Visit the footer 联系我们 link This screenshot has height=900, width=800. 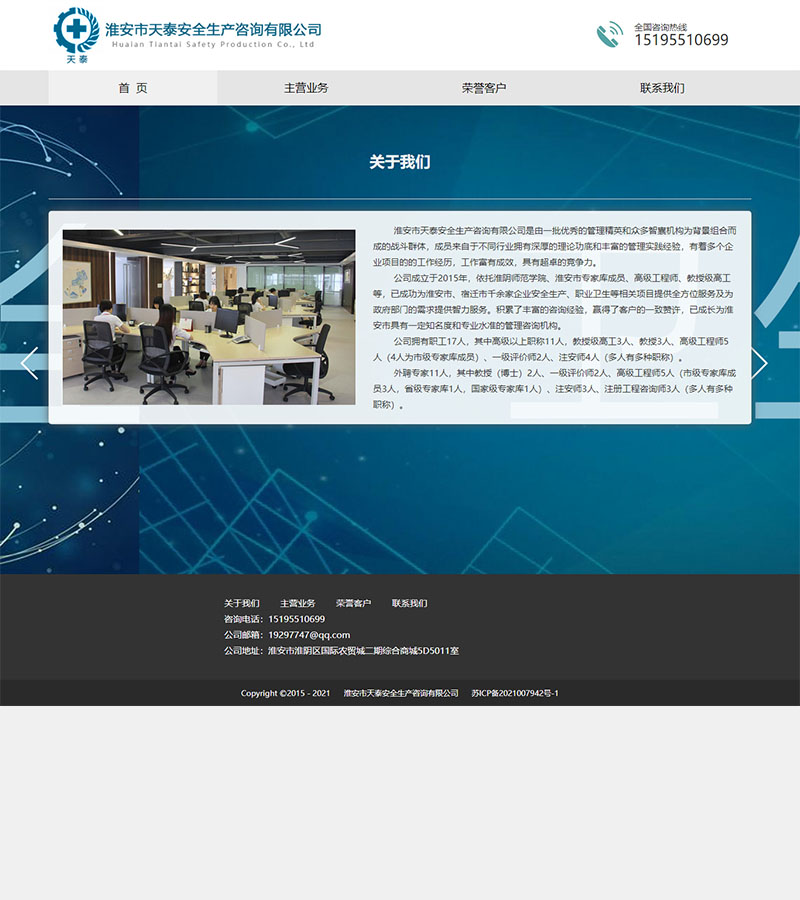pyautogui.click(x=409, y=603)
